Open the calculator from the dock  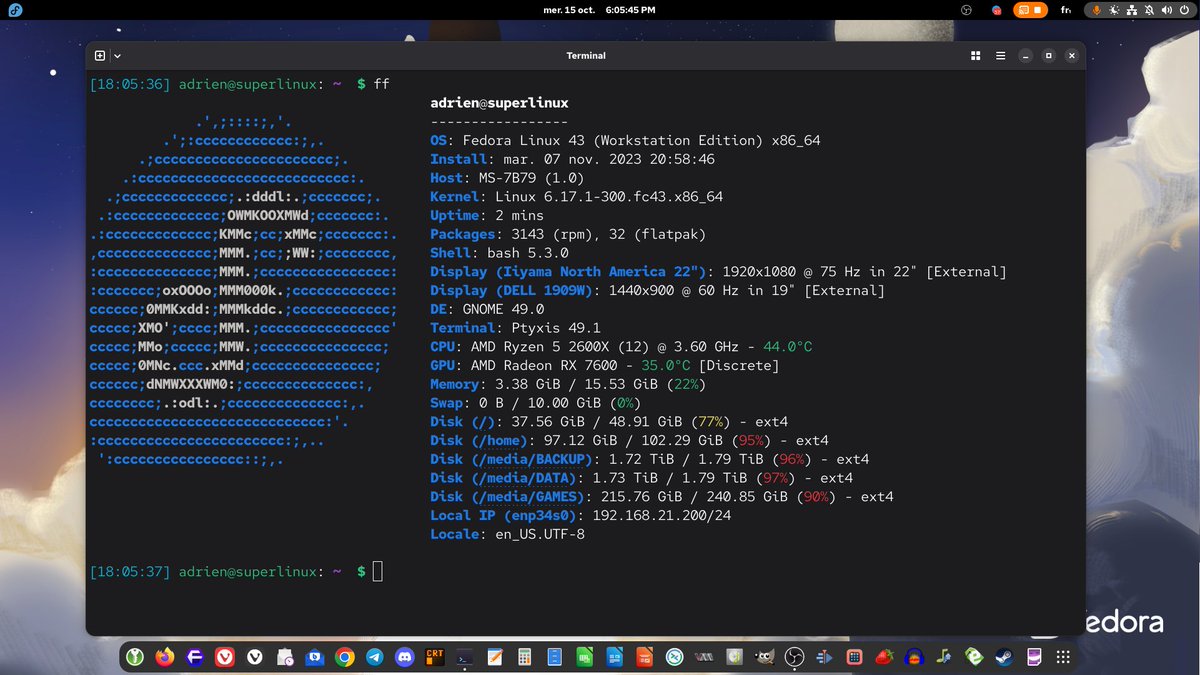click(524, 657)
